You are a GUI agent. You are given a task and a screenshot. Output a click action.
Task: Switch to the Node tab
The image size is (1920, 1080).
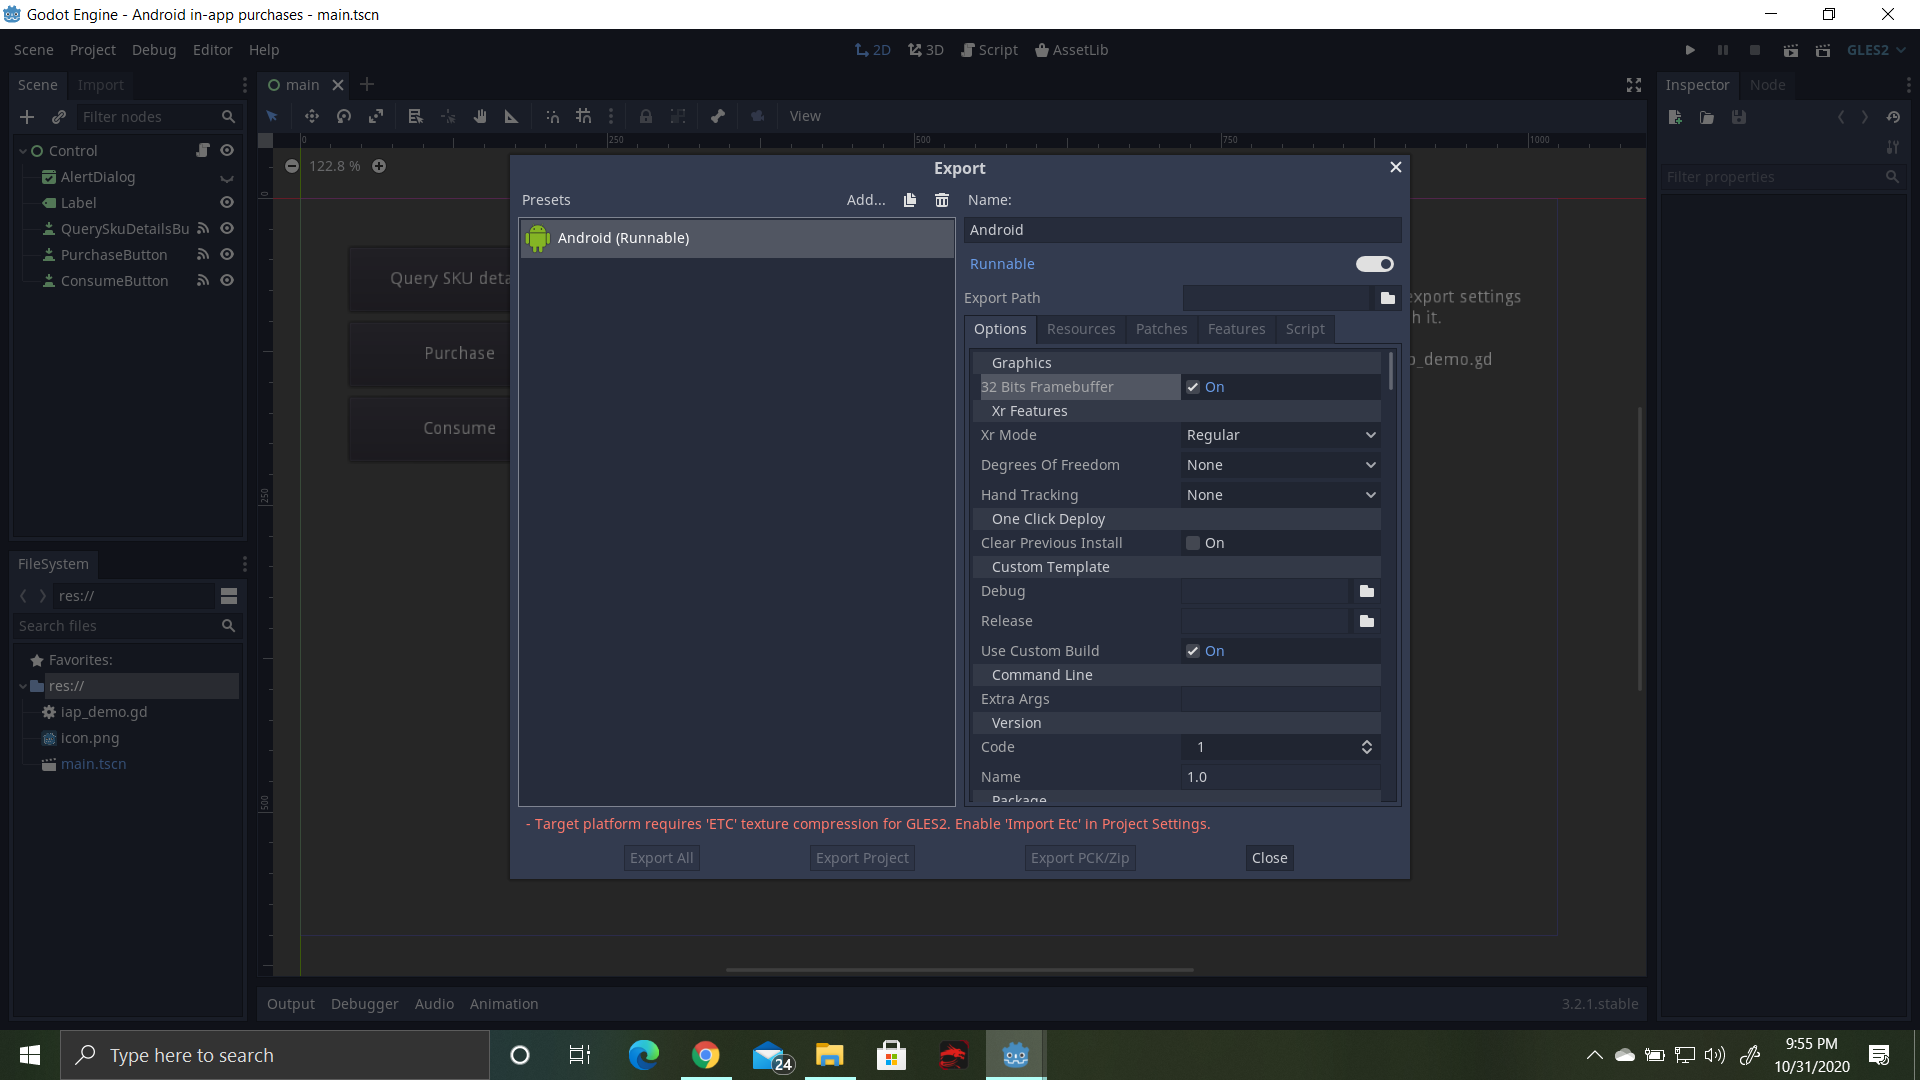(x=1767, y=85)
